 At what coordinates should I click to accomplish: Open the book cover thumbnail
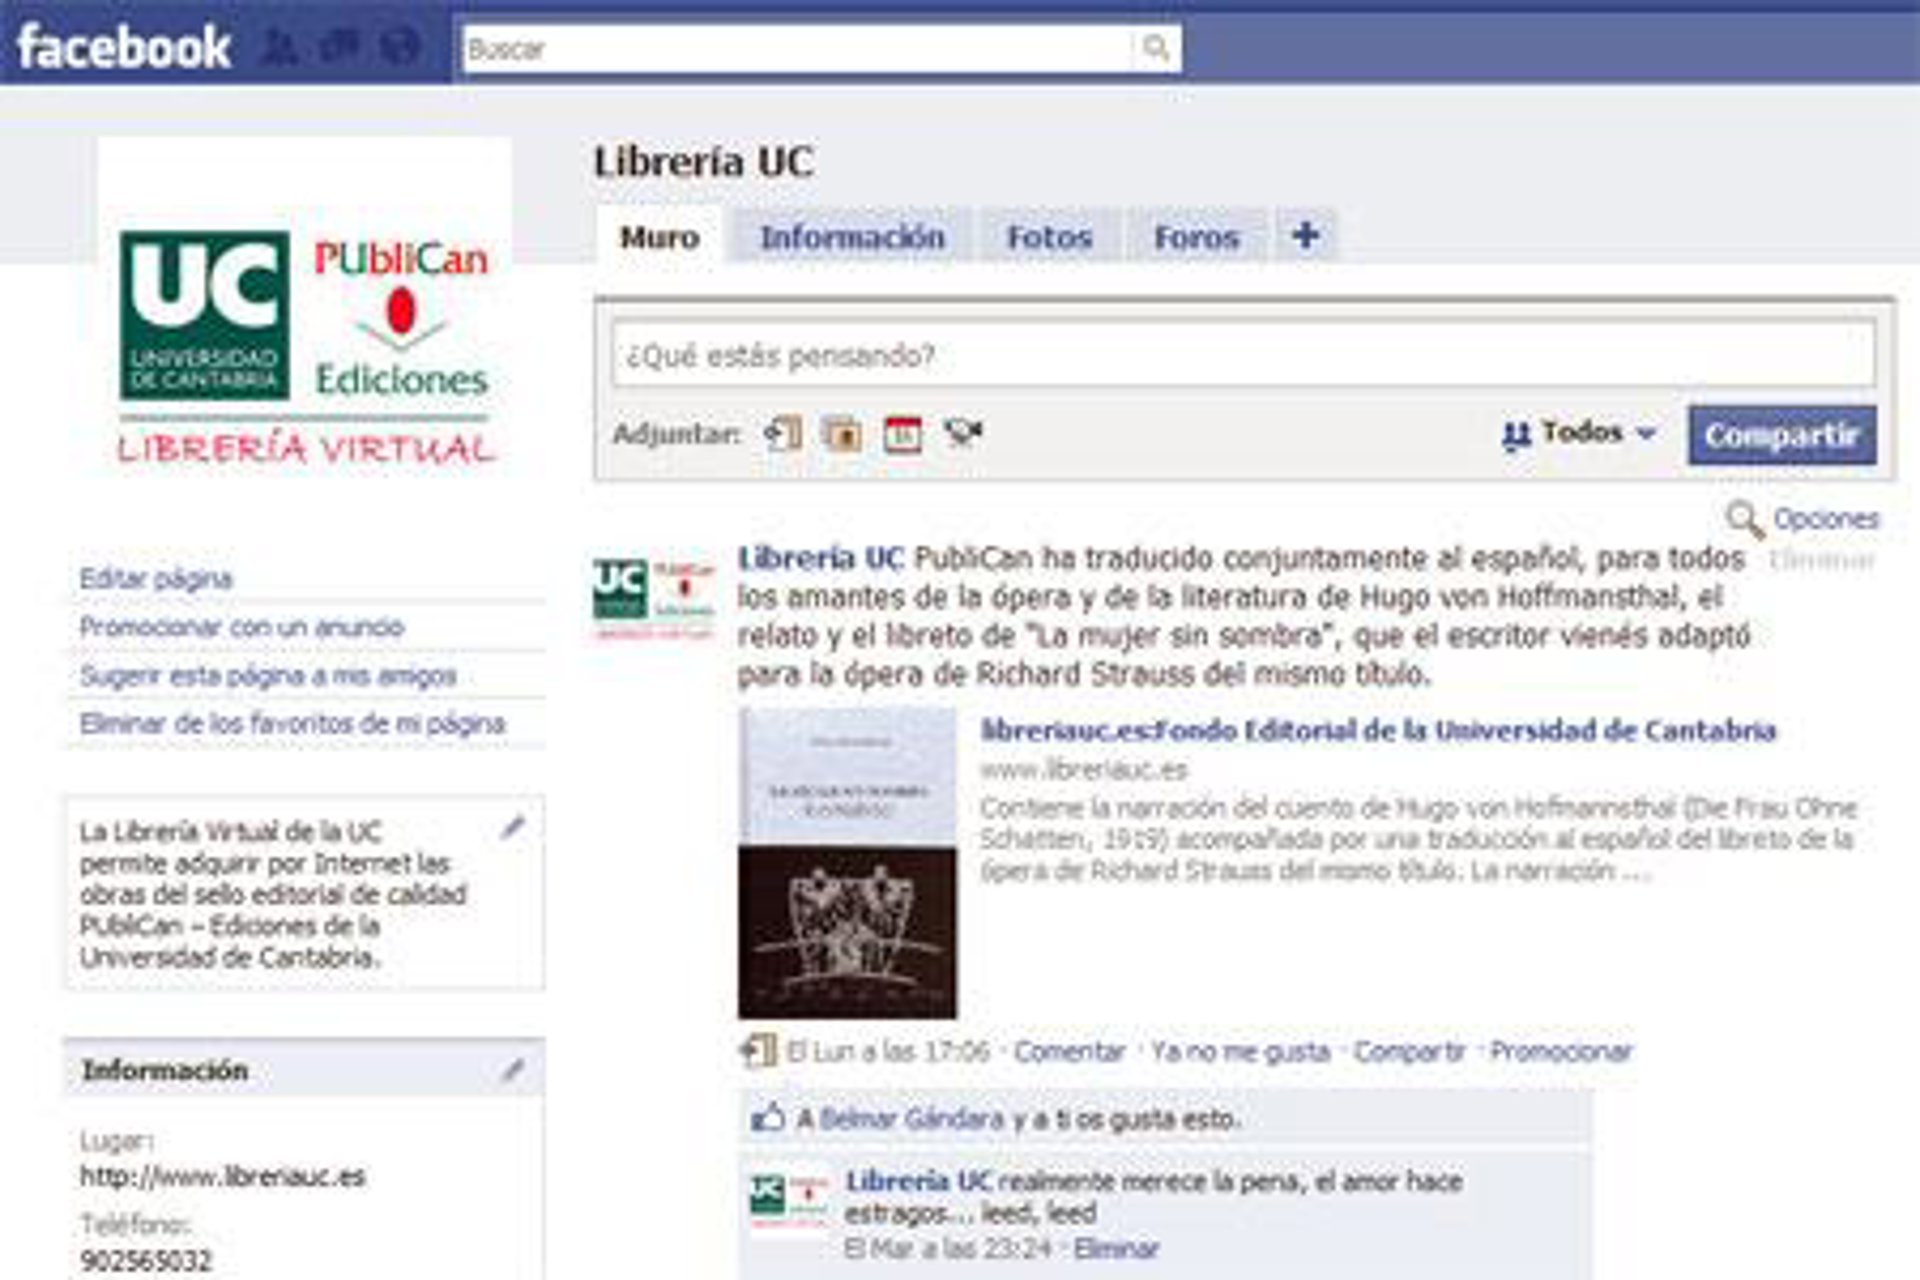tap(847, 862)
